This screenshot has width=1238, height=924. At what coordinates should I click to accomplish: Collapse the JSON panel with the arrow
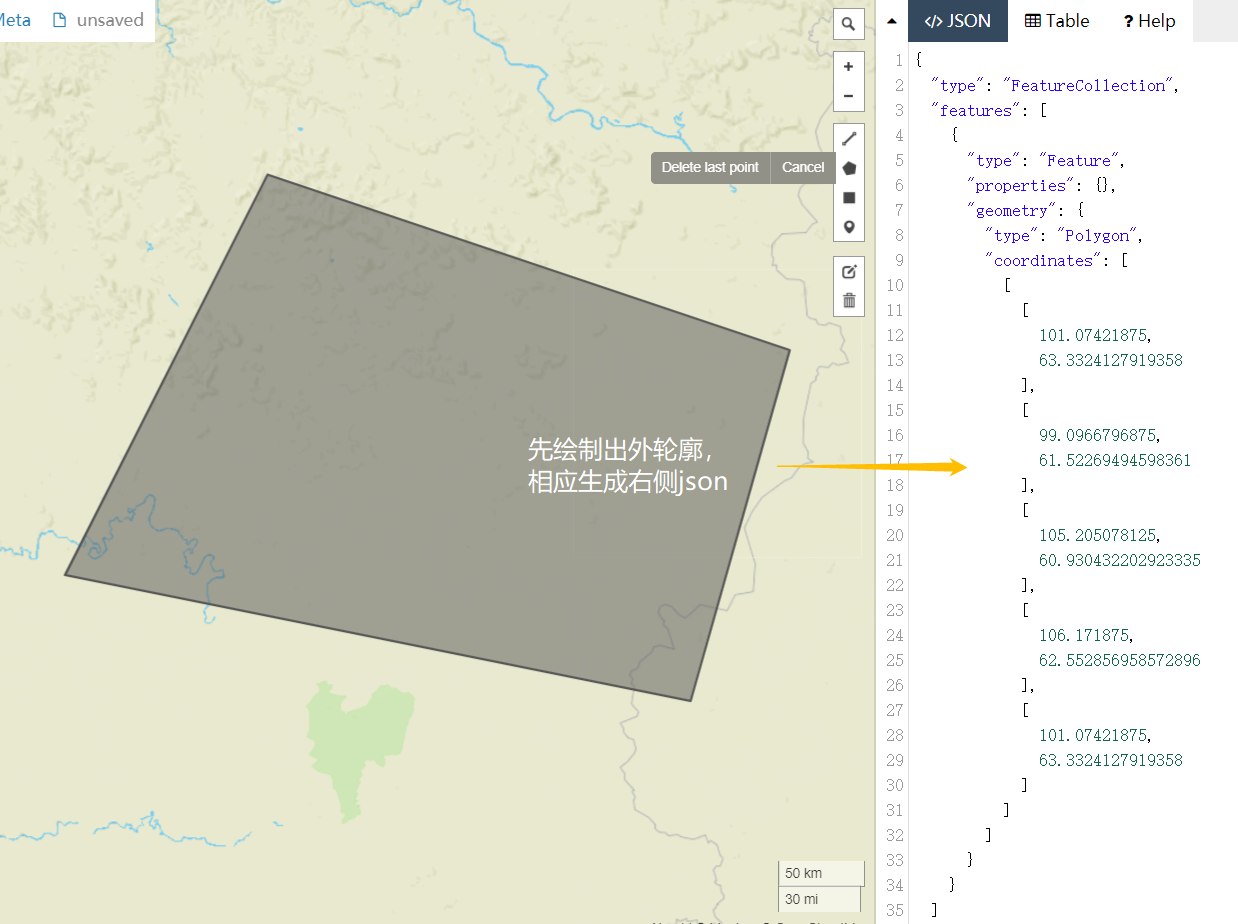coord(891,19)
